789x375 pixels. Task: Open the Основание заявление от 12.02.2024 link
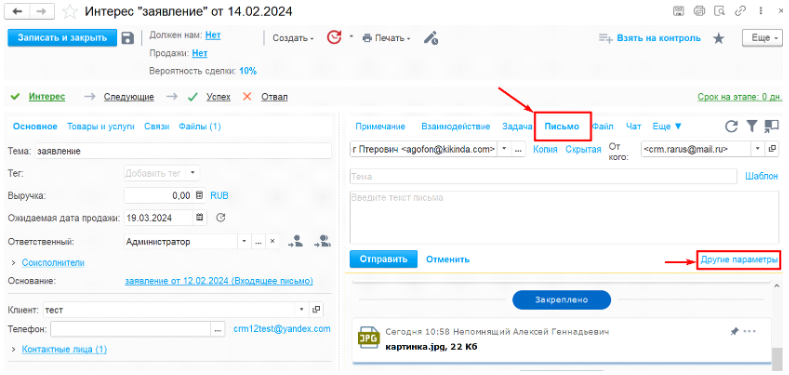tap(219, 280)
